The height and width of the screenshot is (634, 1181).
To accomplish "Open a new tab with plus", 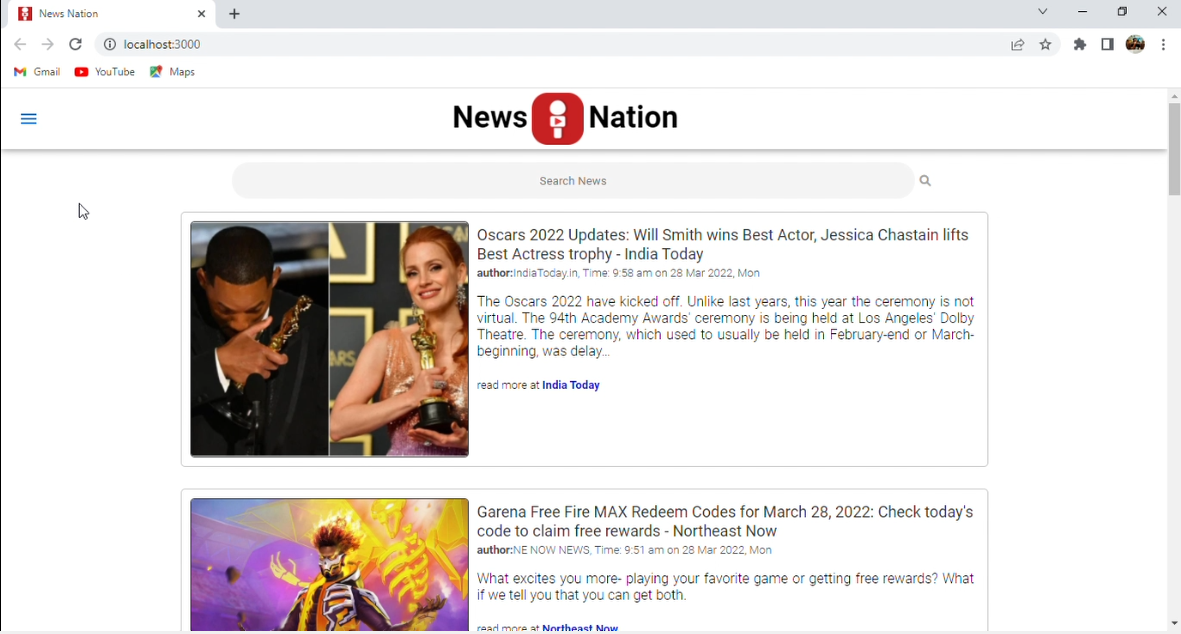I will pos(234,14).
